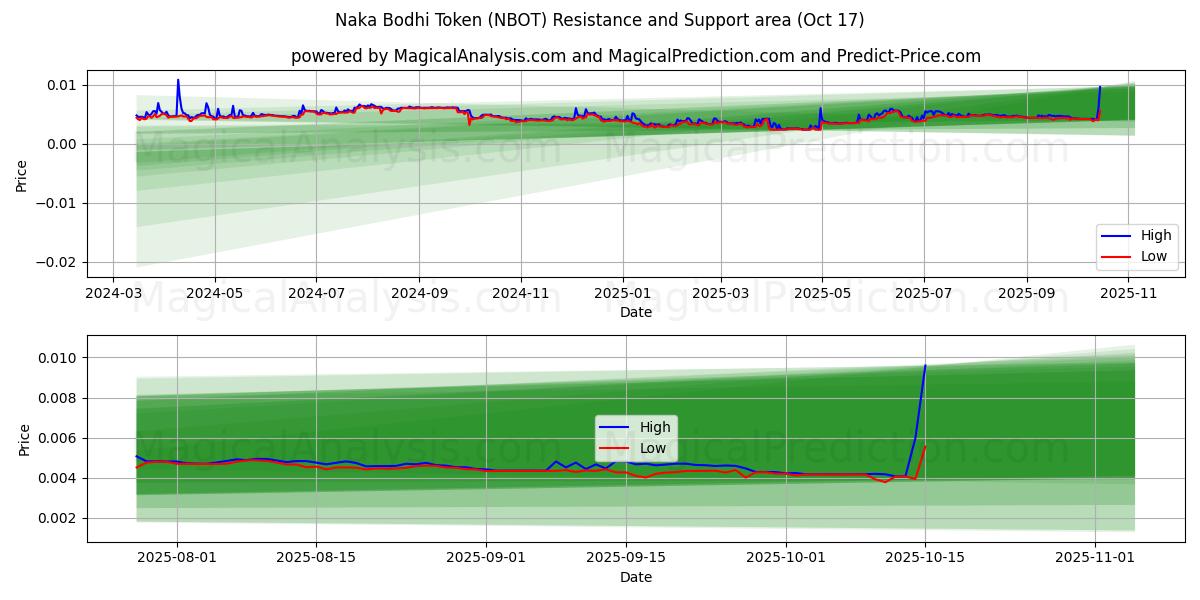
Task: Click the blue High peak in bottom chart
Action: [925, 366]
